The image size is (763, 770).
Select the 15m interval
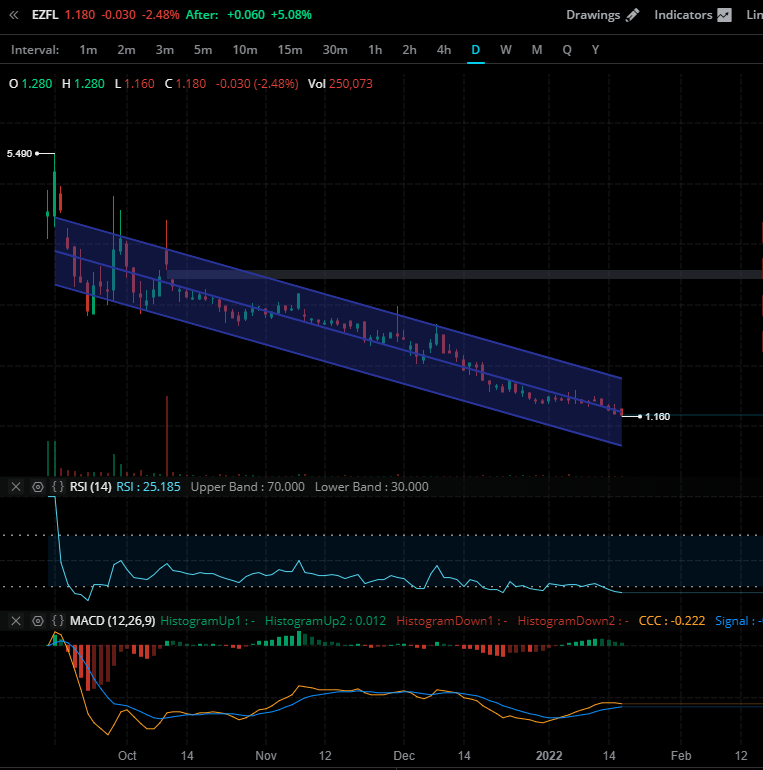290,50
